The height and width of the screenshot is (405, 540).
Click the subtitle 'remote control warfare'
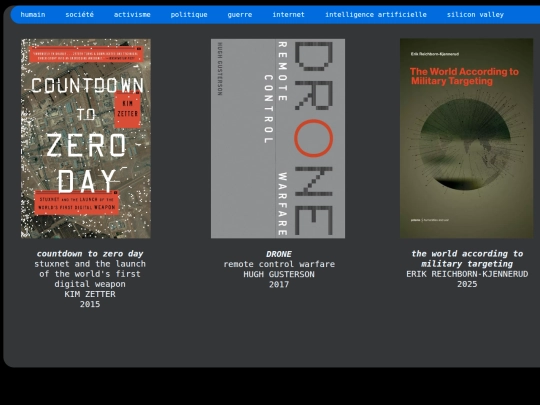[x=279, y=264]
